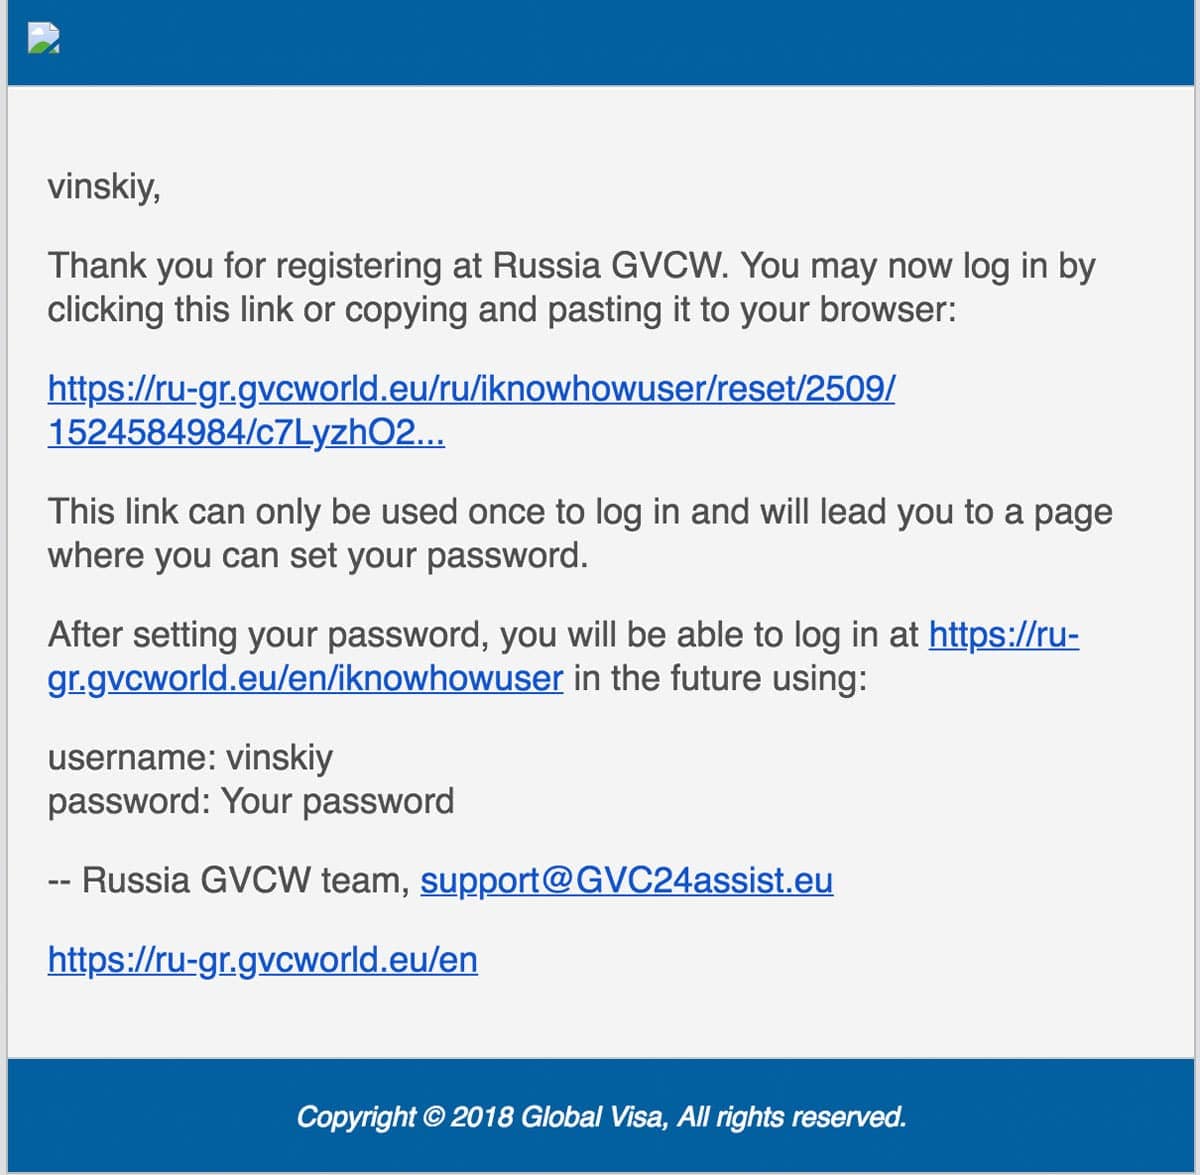The height and width of the screenshot is (1175, 1200).
Task: Click the "vinskiy," greeting line
Action: point(104,186)
